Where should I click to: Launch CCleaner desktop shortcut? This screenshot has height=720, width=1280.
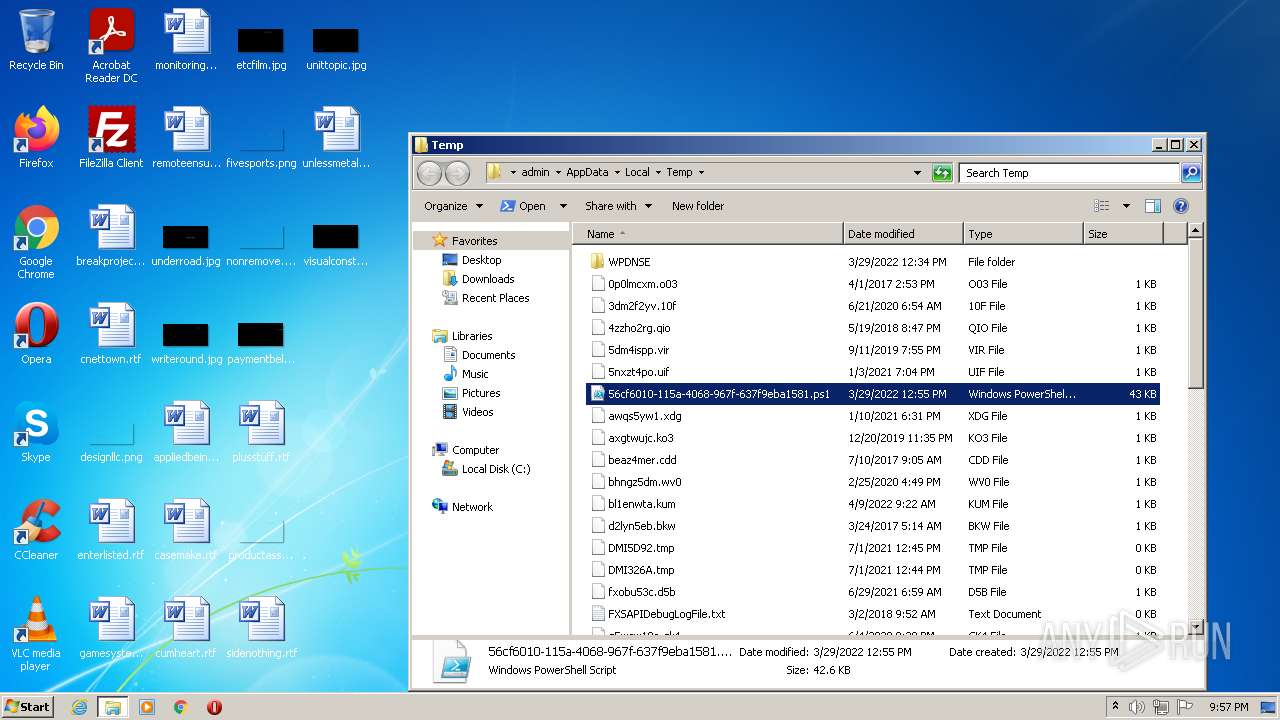[36, 529]
